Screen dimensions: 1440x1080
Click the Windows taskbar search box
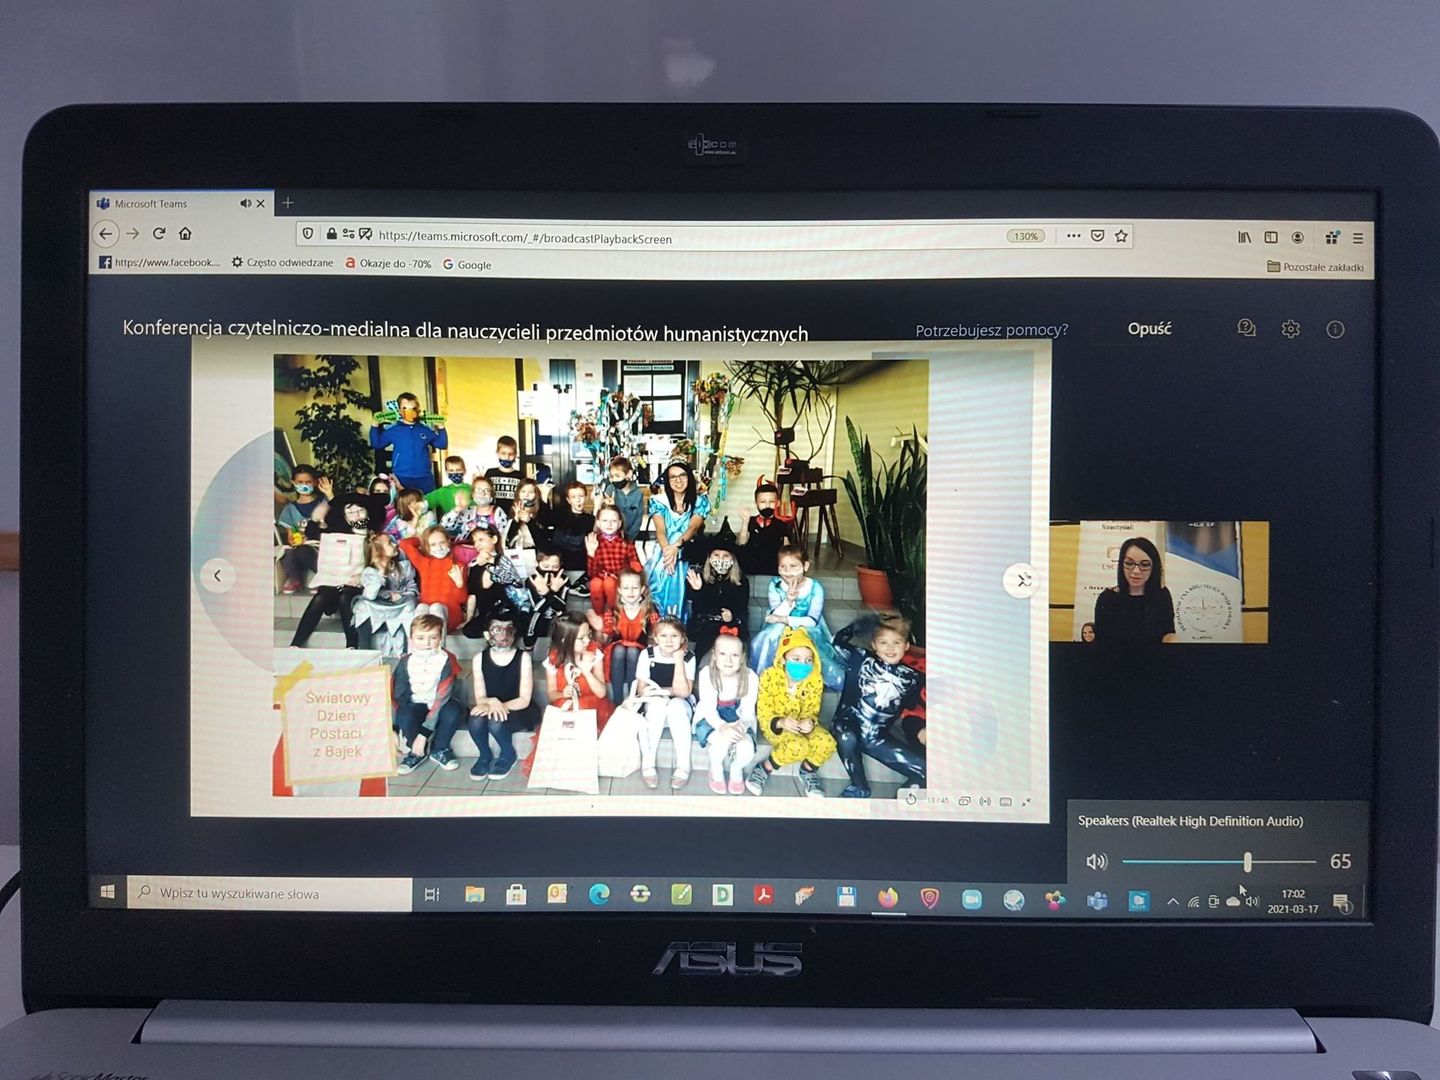[x=270, y=893]
